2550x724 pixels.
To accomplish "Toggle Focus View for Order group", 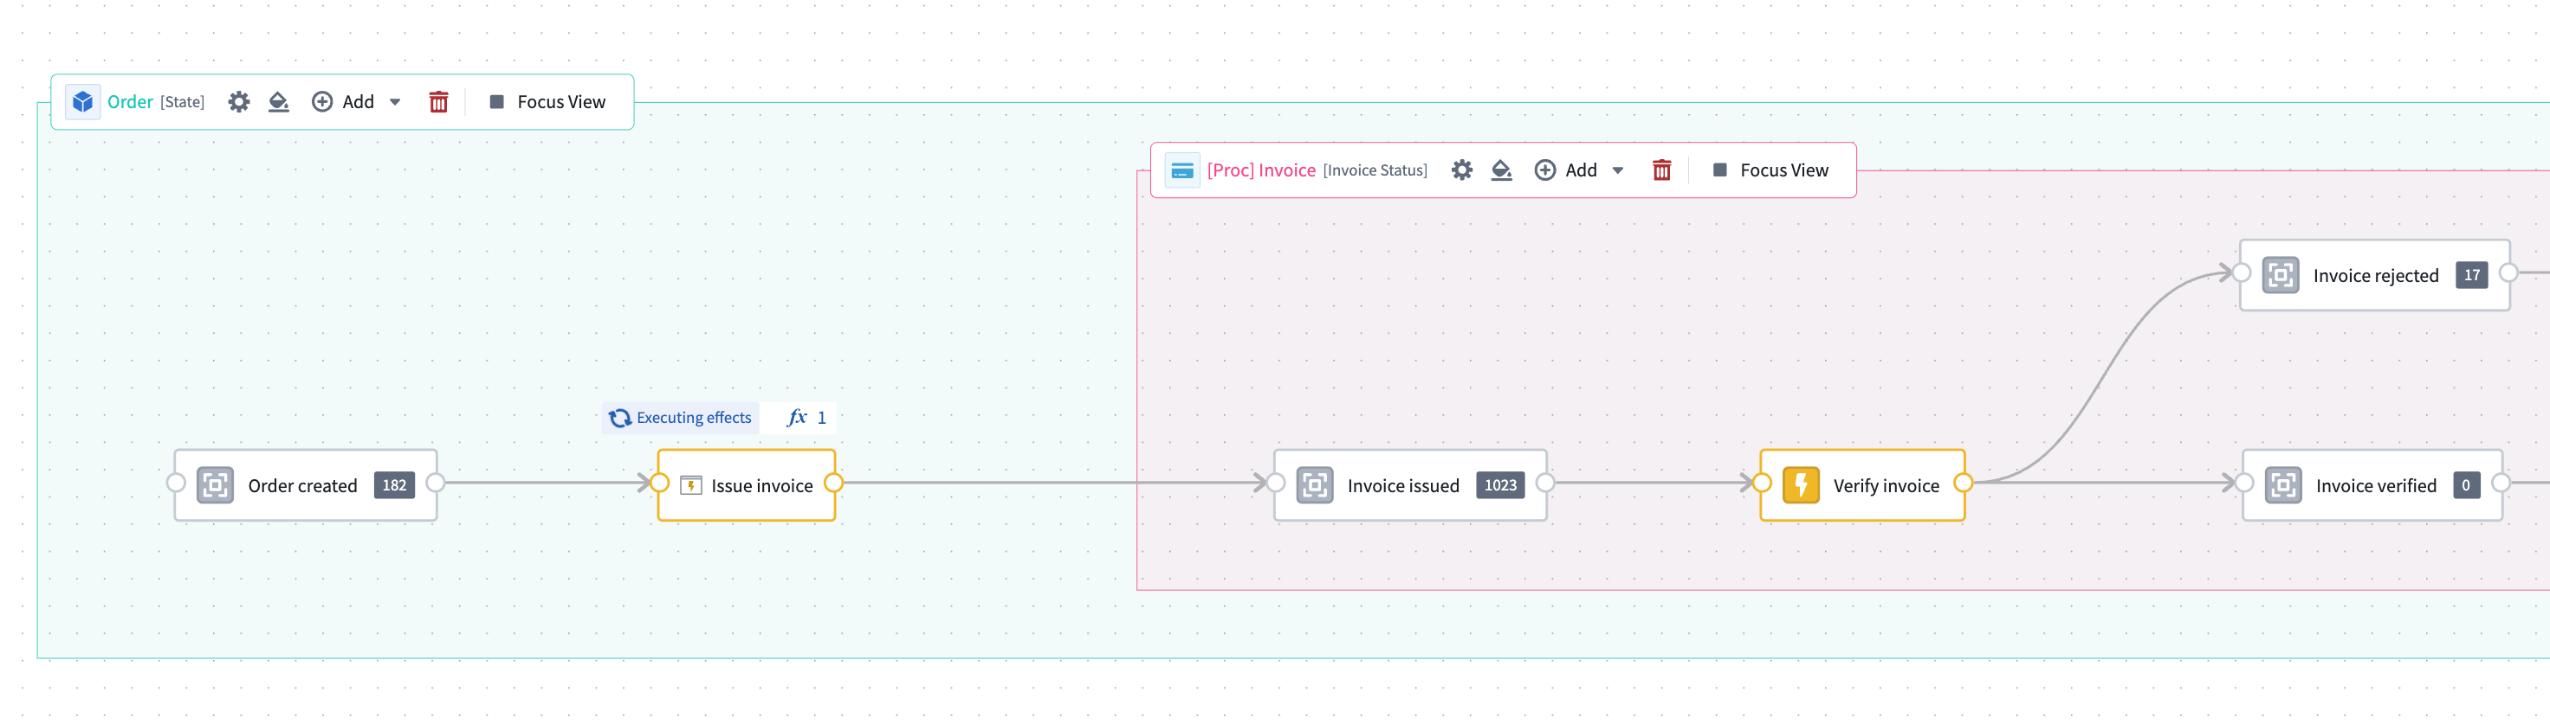I will pos(547,102).
